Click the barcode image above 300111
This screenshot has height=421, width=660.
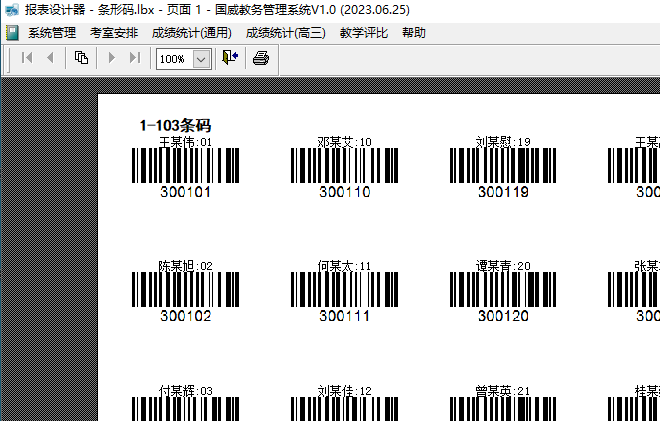coord(344,289)
